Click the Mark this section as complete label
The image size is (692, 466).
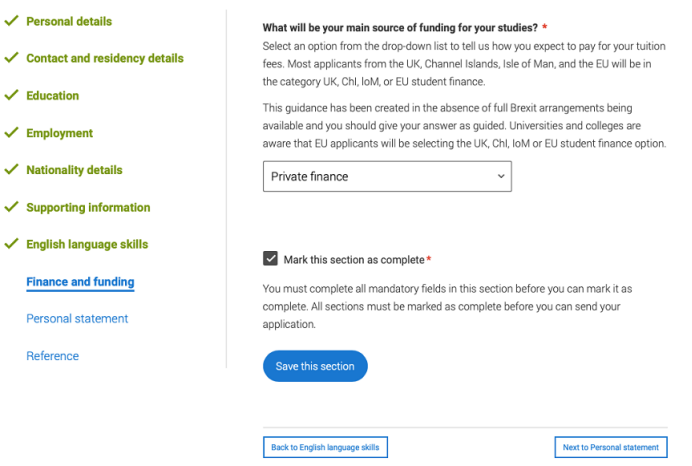354,260
